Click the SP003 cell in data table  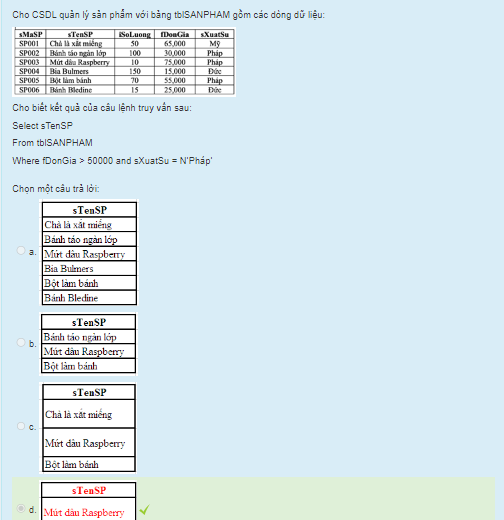point(29,62)
